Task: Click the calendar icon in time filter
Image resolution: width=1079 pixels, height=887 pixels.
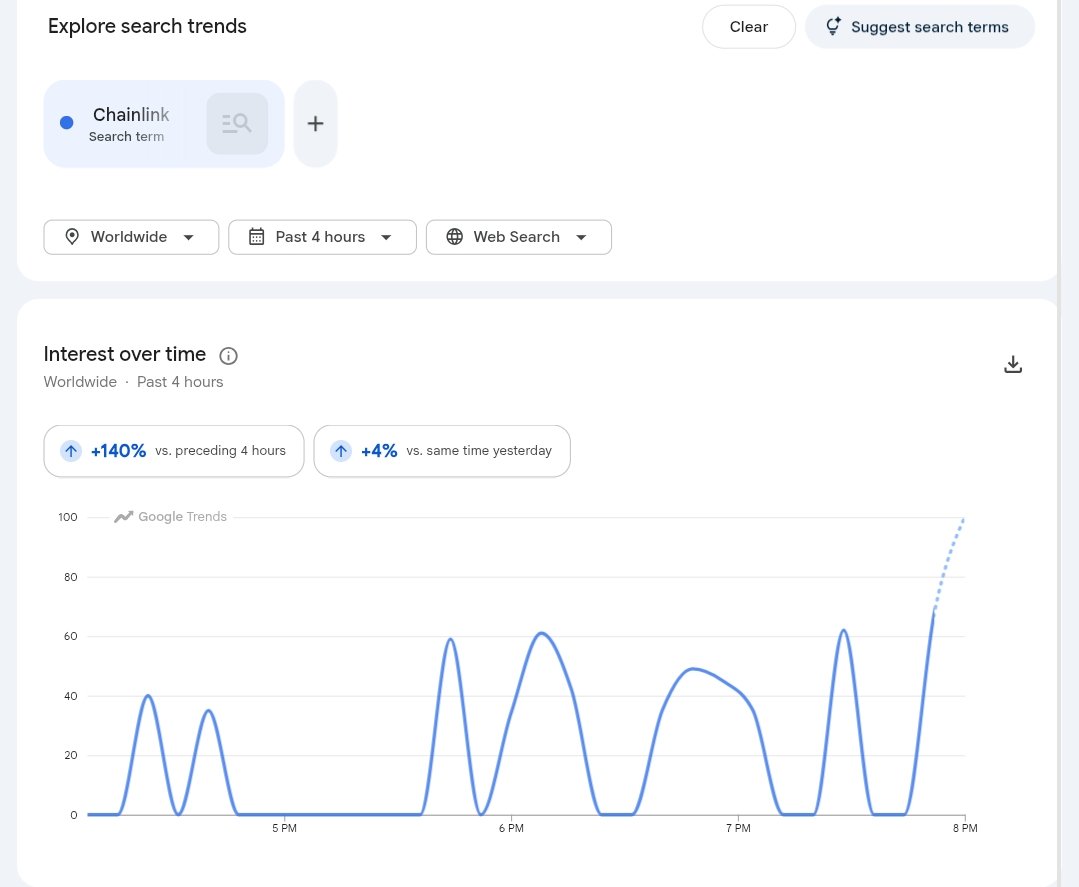Action: (256, 237)
